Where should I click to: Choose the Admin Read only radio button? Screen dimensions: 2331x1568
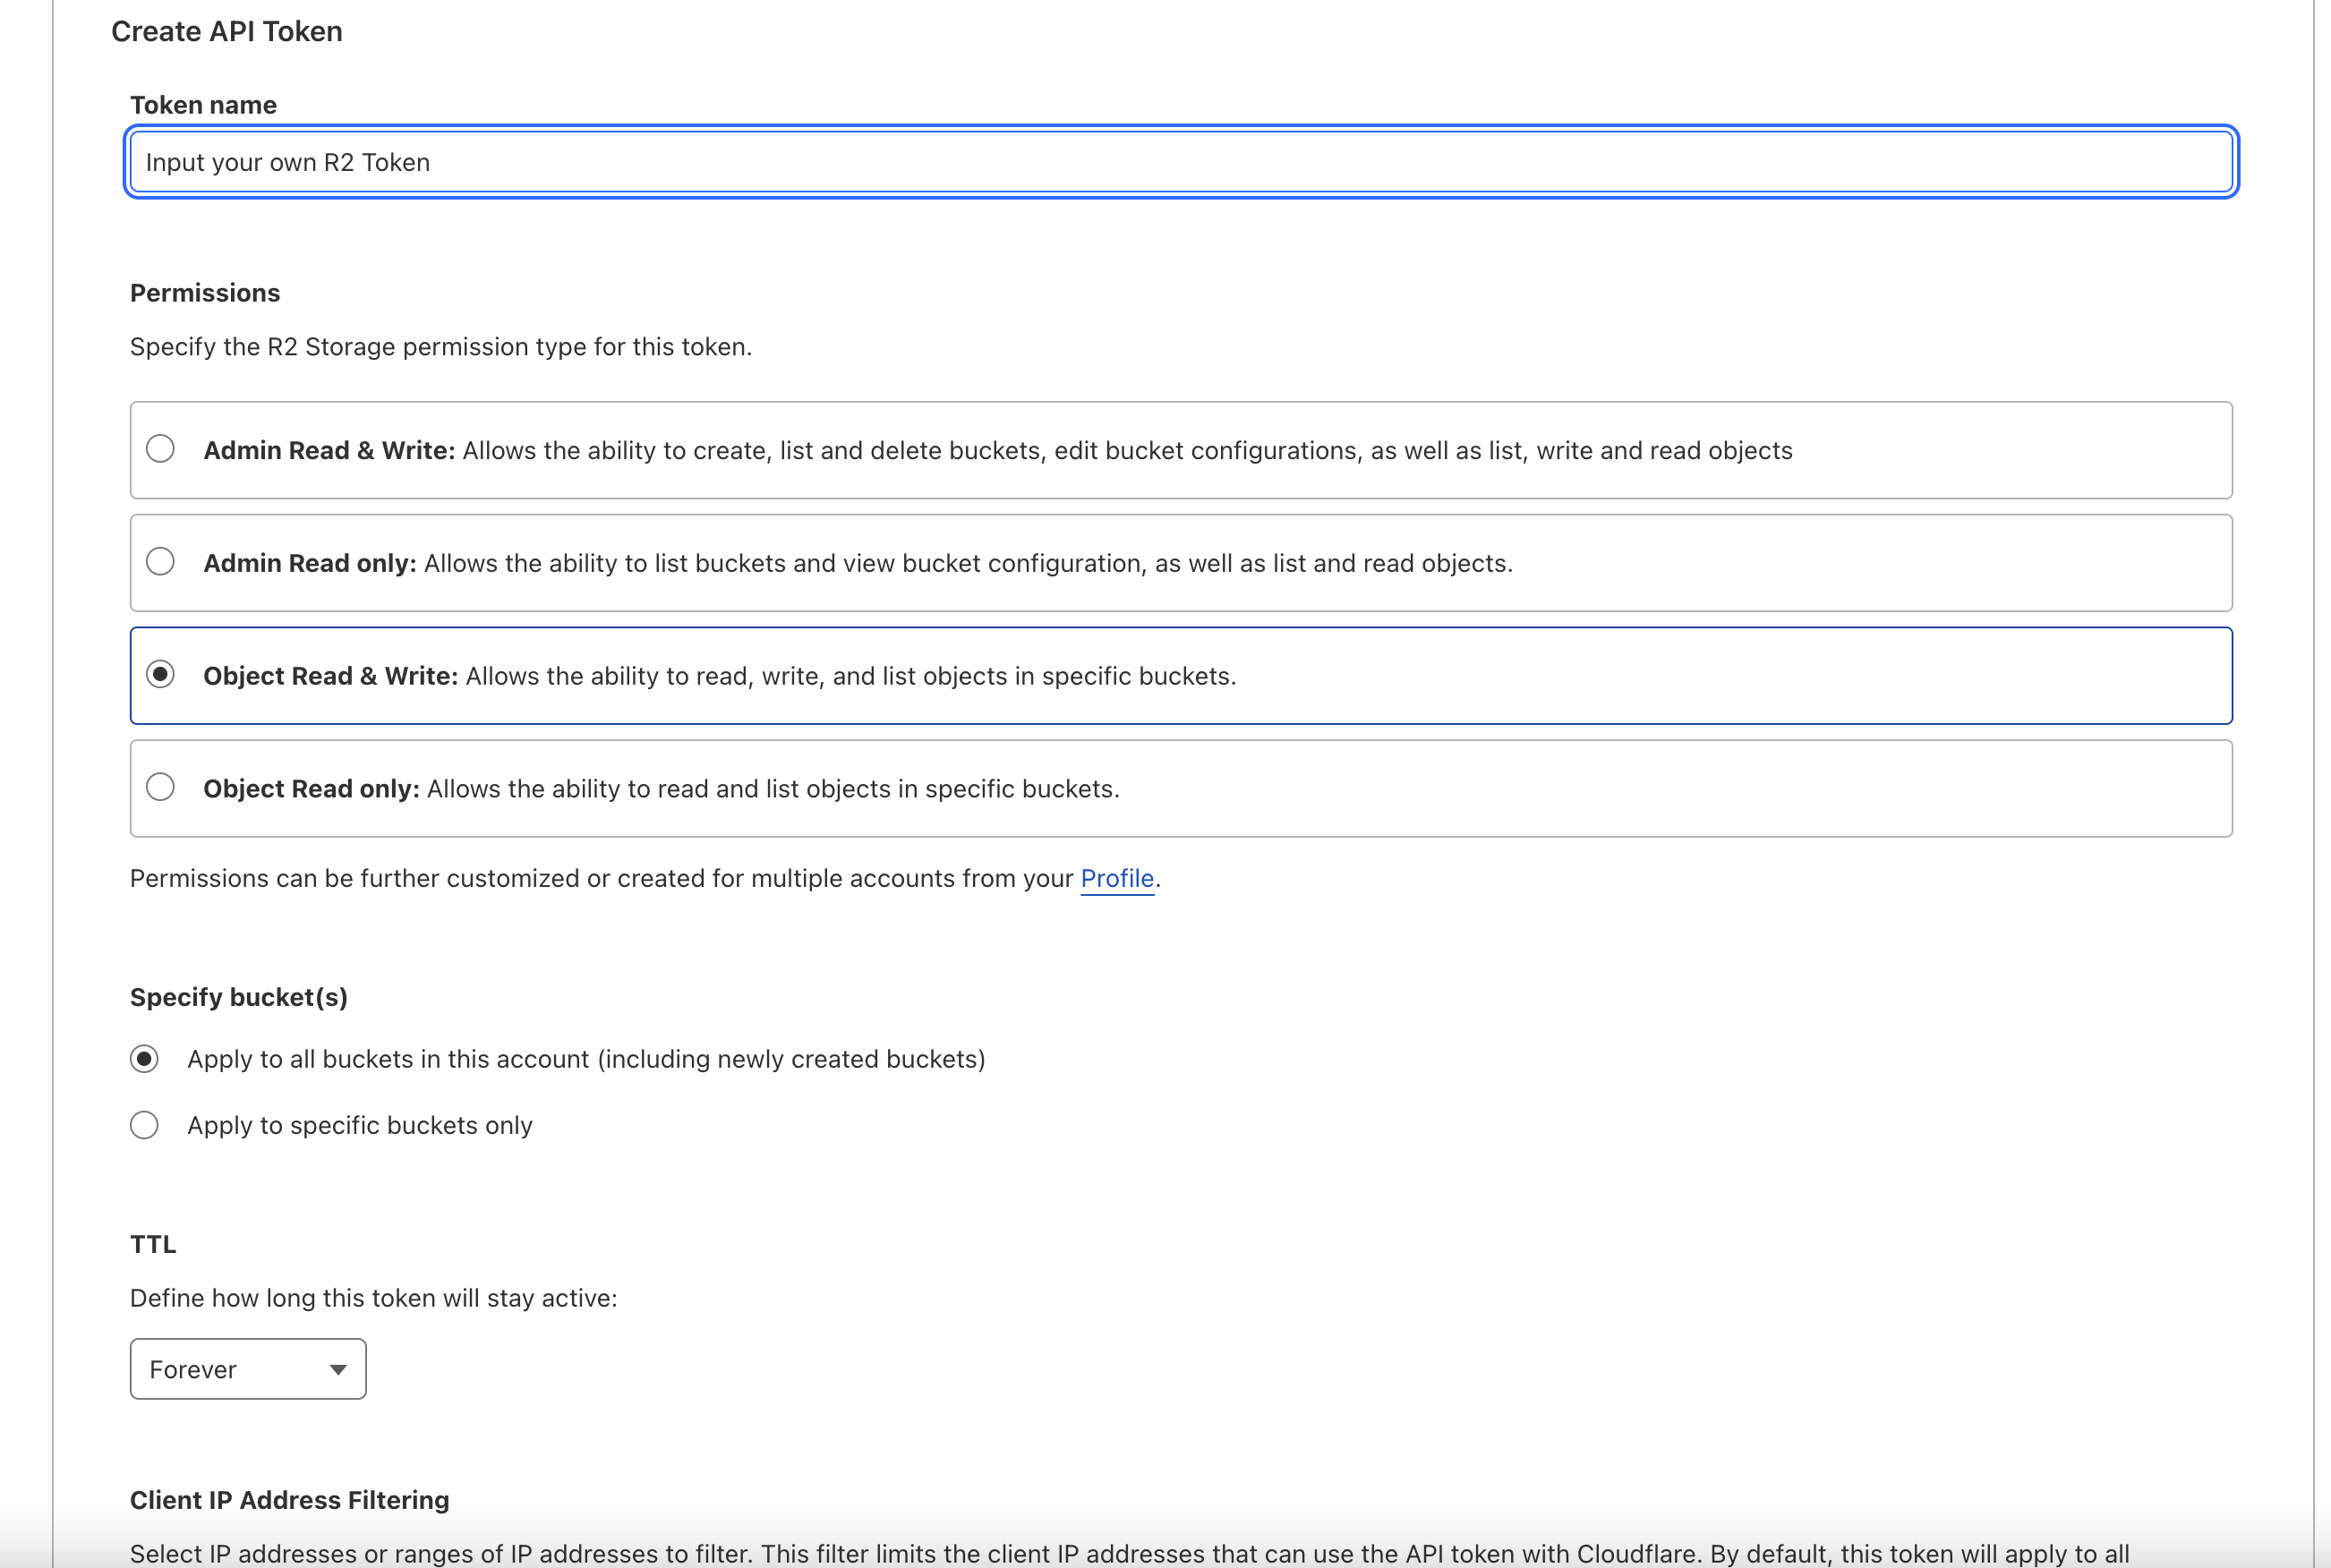coord(160,562)
